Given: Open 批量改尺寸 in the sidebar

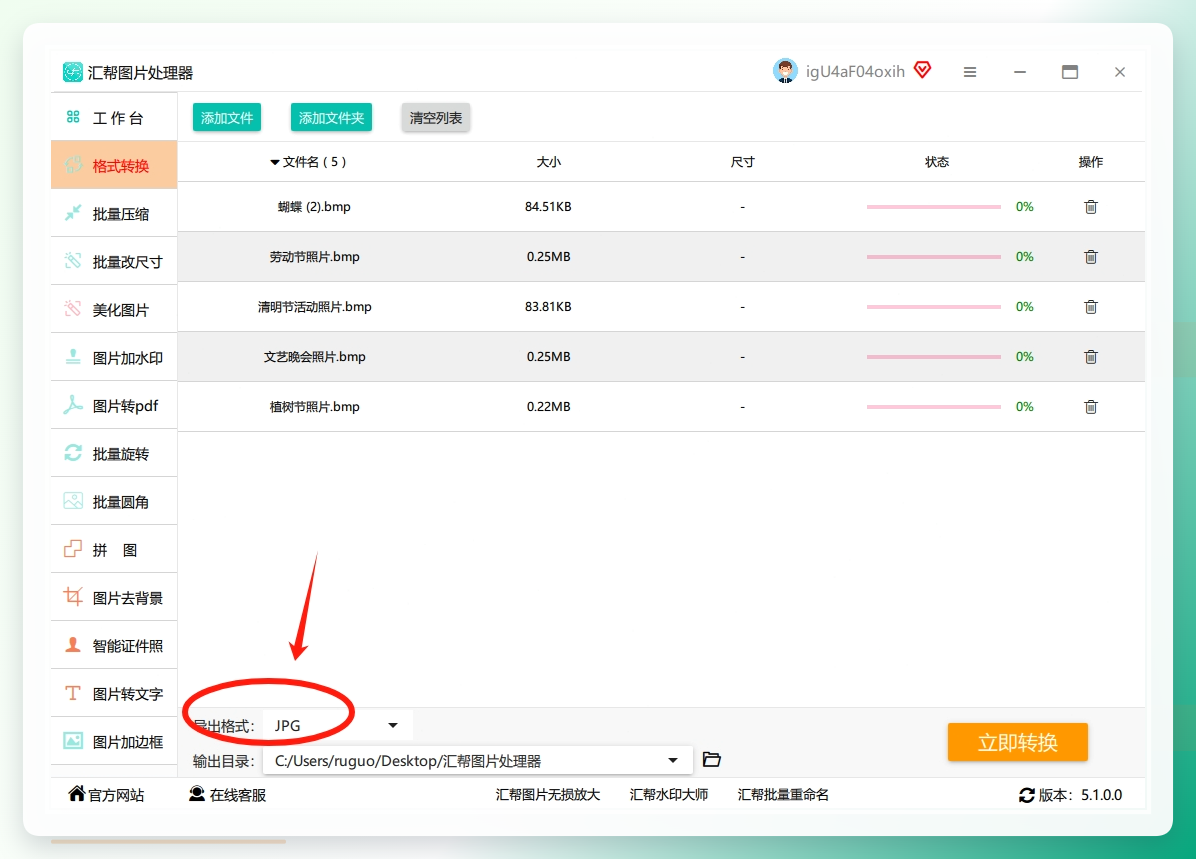Looking at the screenshot, I should pyautogui.click(x=114, y=262).
